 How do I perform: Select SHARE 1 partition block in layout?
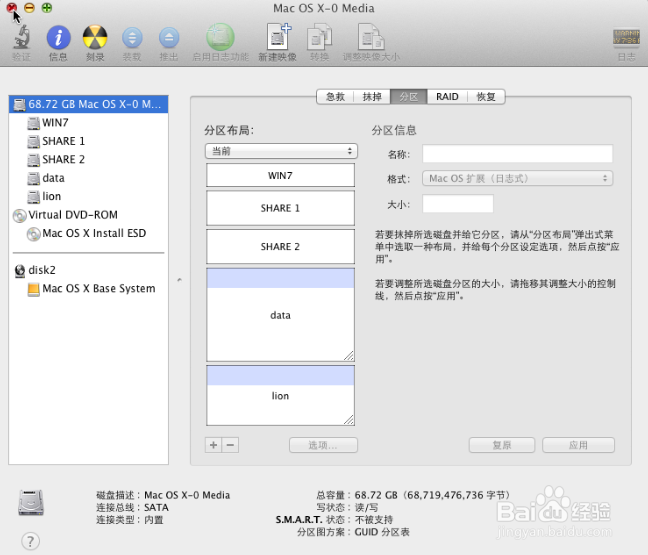click(281, 208)
